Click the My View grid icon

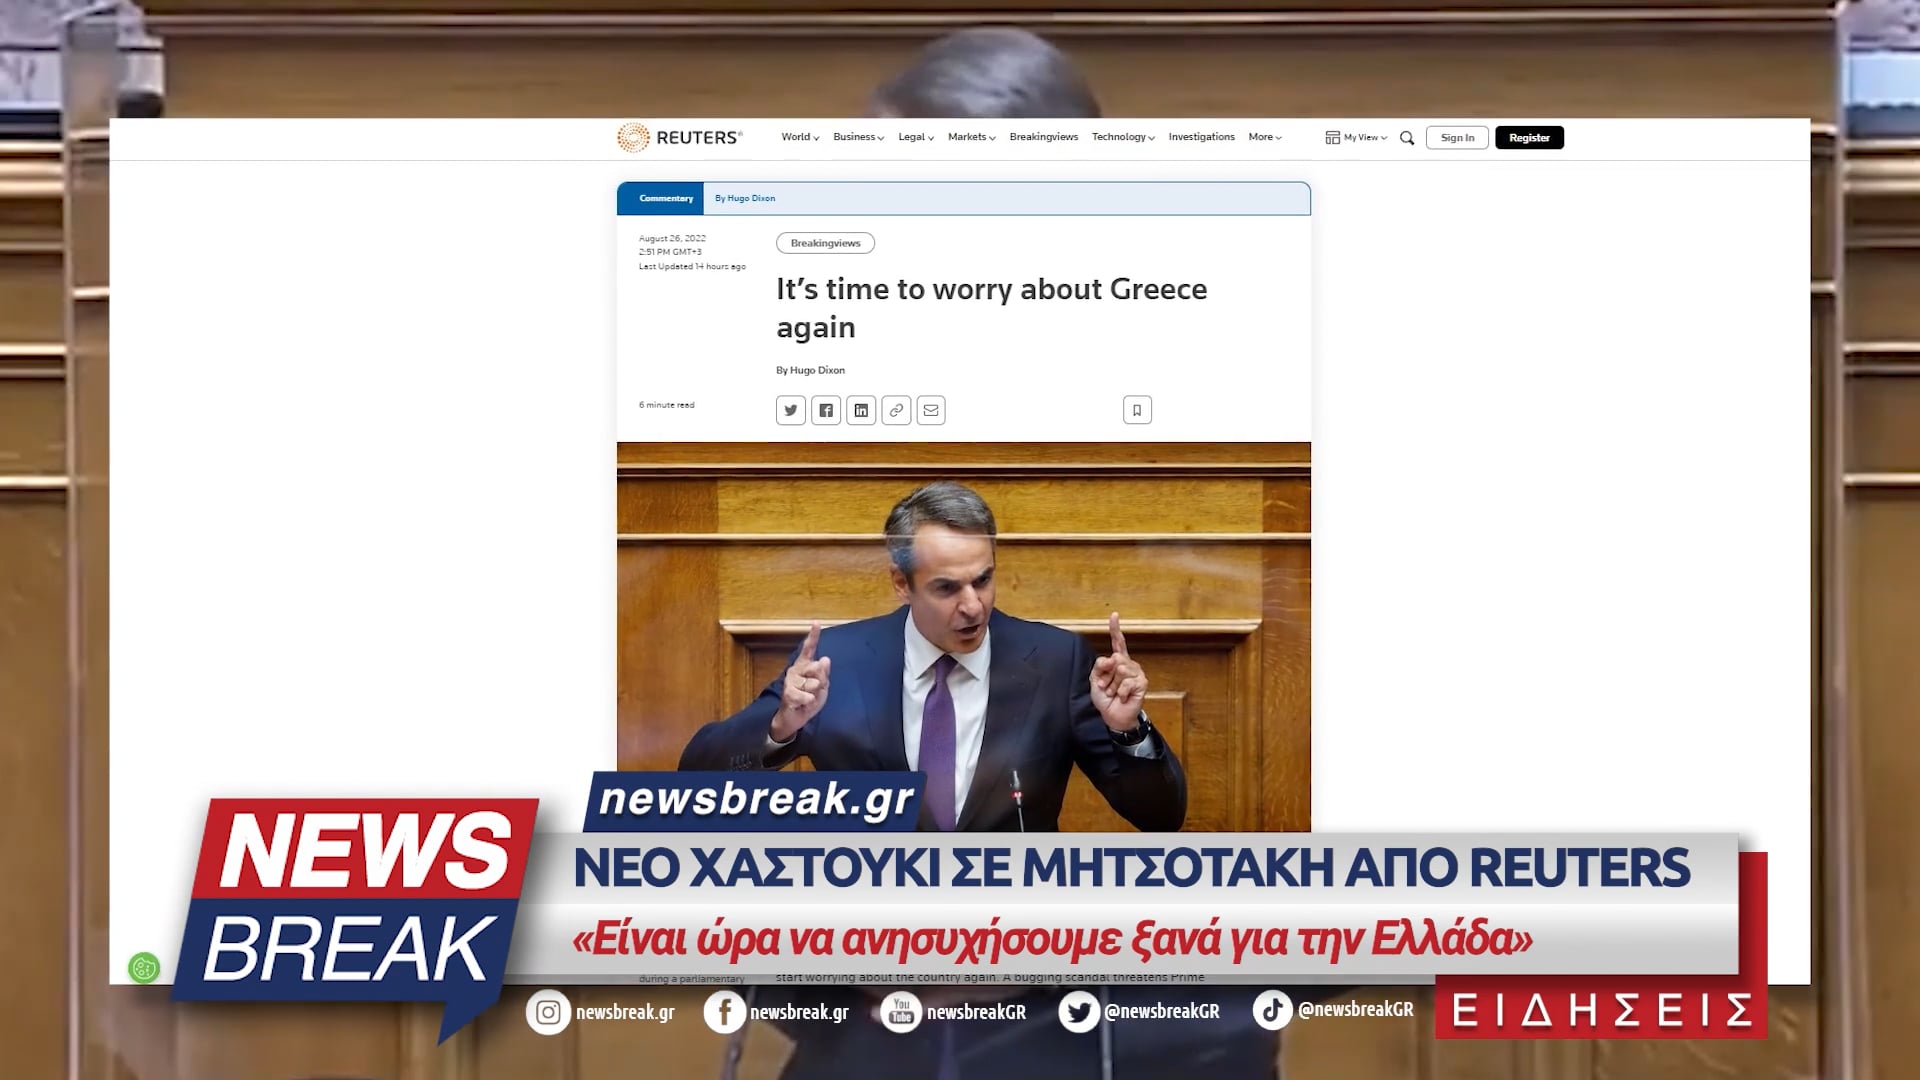[1332, 138]
